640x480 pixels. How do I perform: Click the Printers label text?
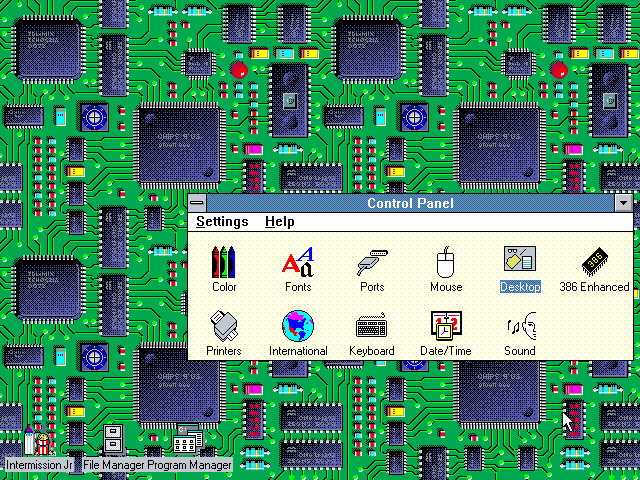coord(224,351)
